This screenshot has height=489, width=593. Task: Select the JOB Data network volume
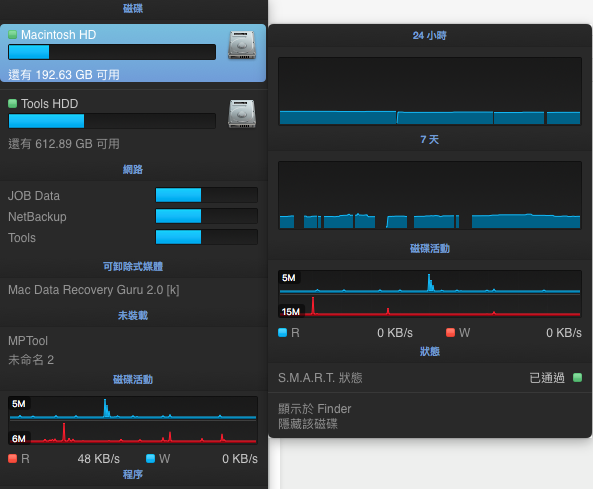point(34,196)
